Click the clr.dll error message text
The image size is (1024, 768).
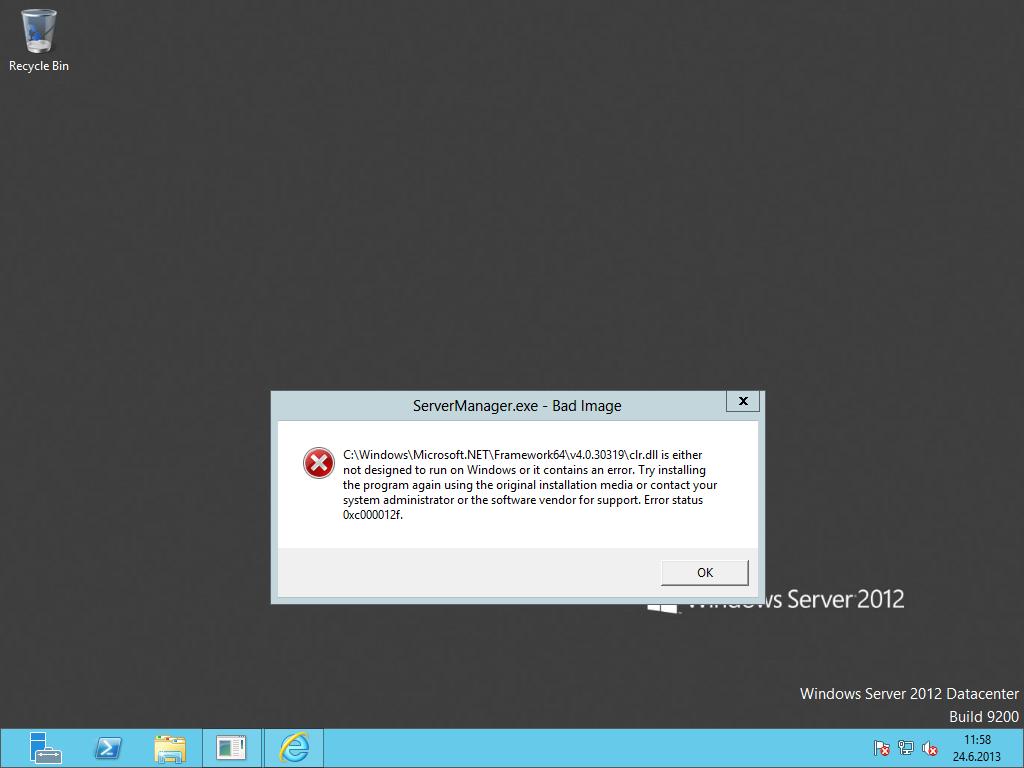(530, 485)
